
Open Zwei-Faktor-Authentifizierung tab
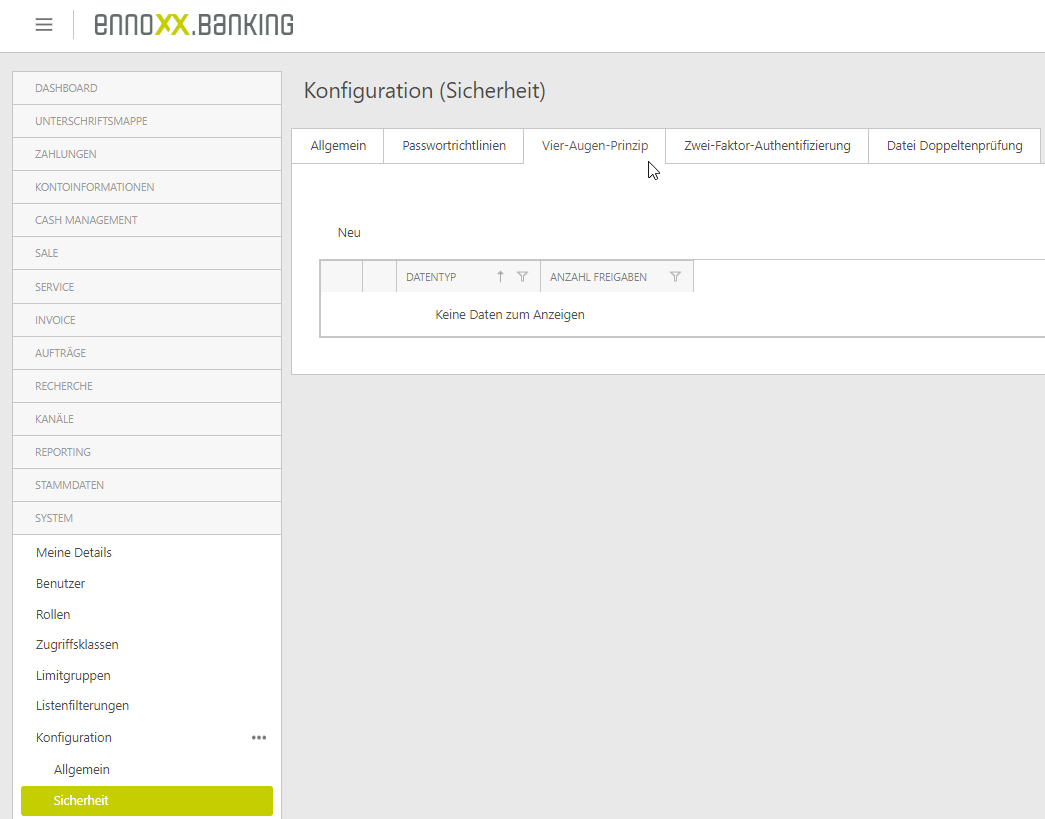767,145
